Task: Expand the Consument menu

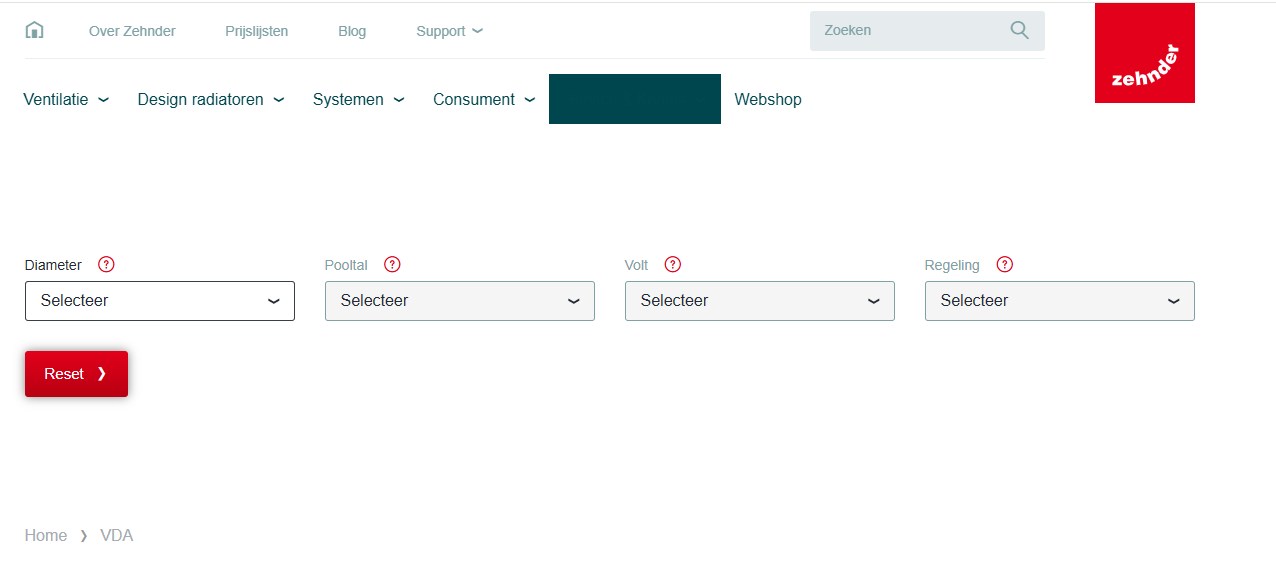Action: [484, 100]
